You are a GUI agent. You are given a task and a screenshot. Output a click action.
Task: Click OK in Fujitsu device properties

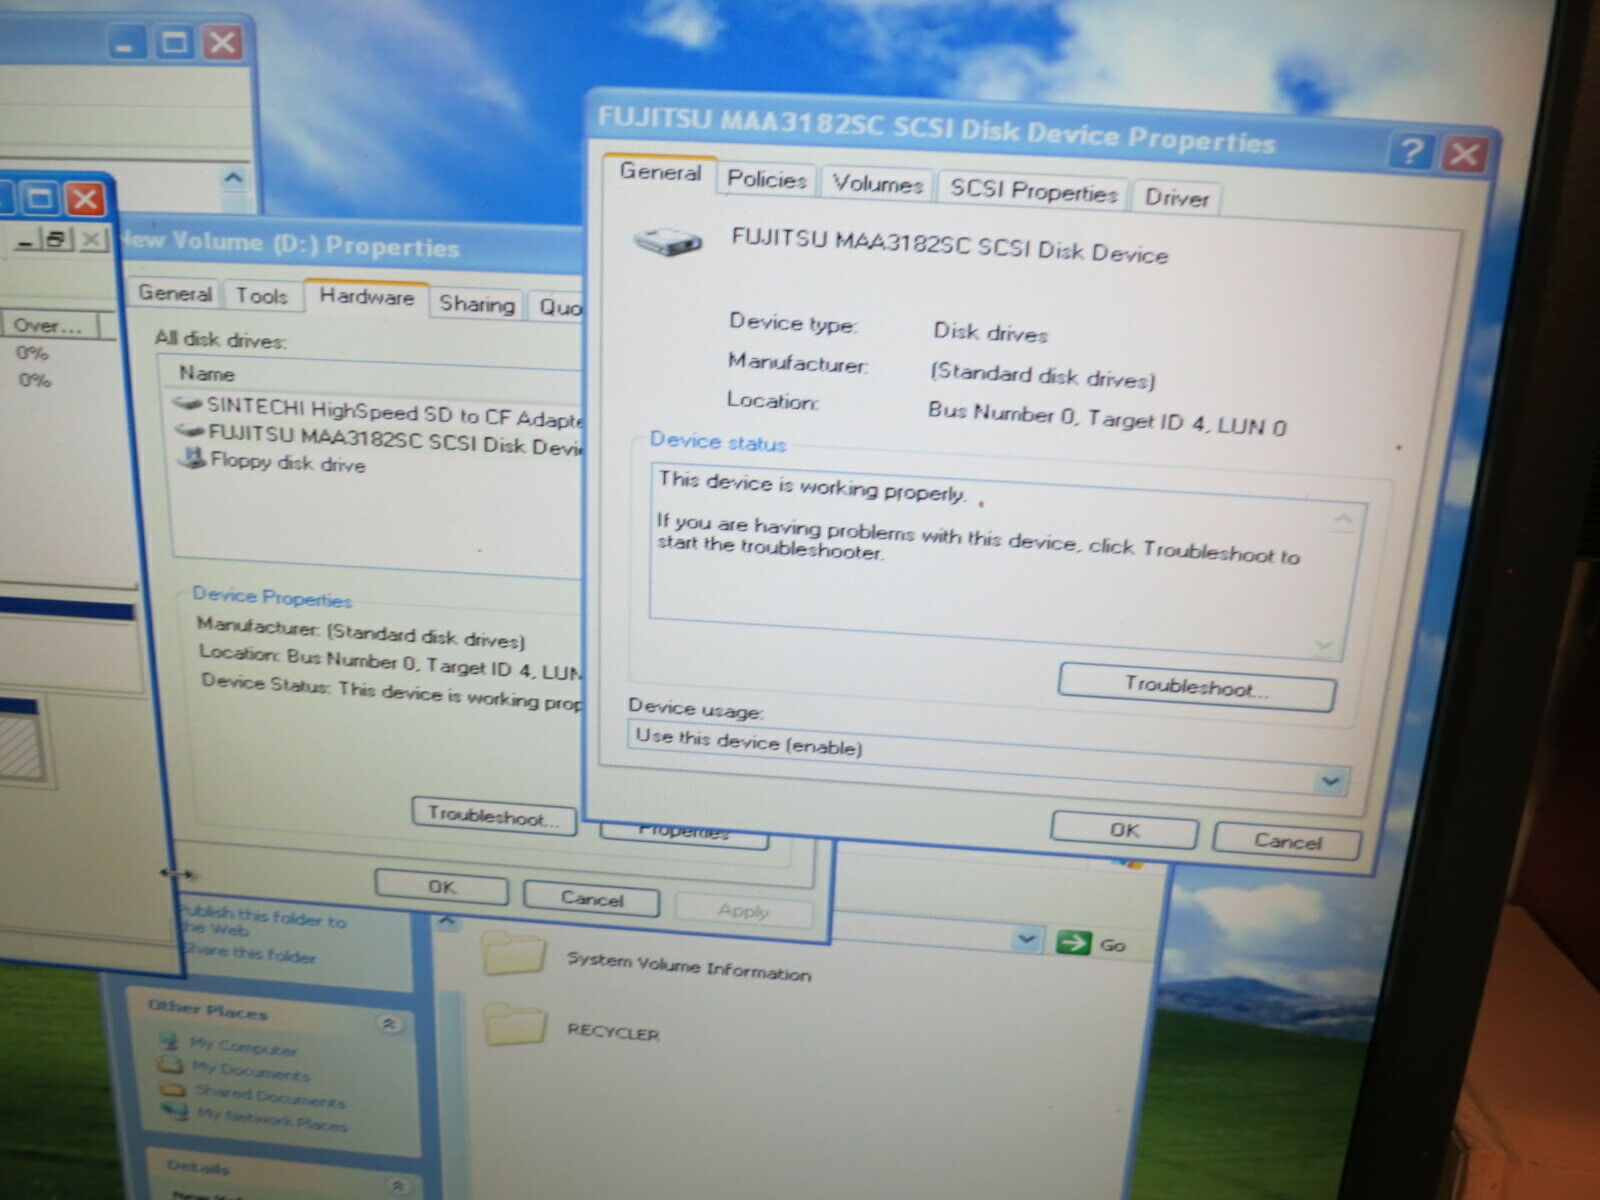(1124, 830)
